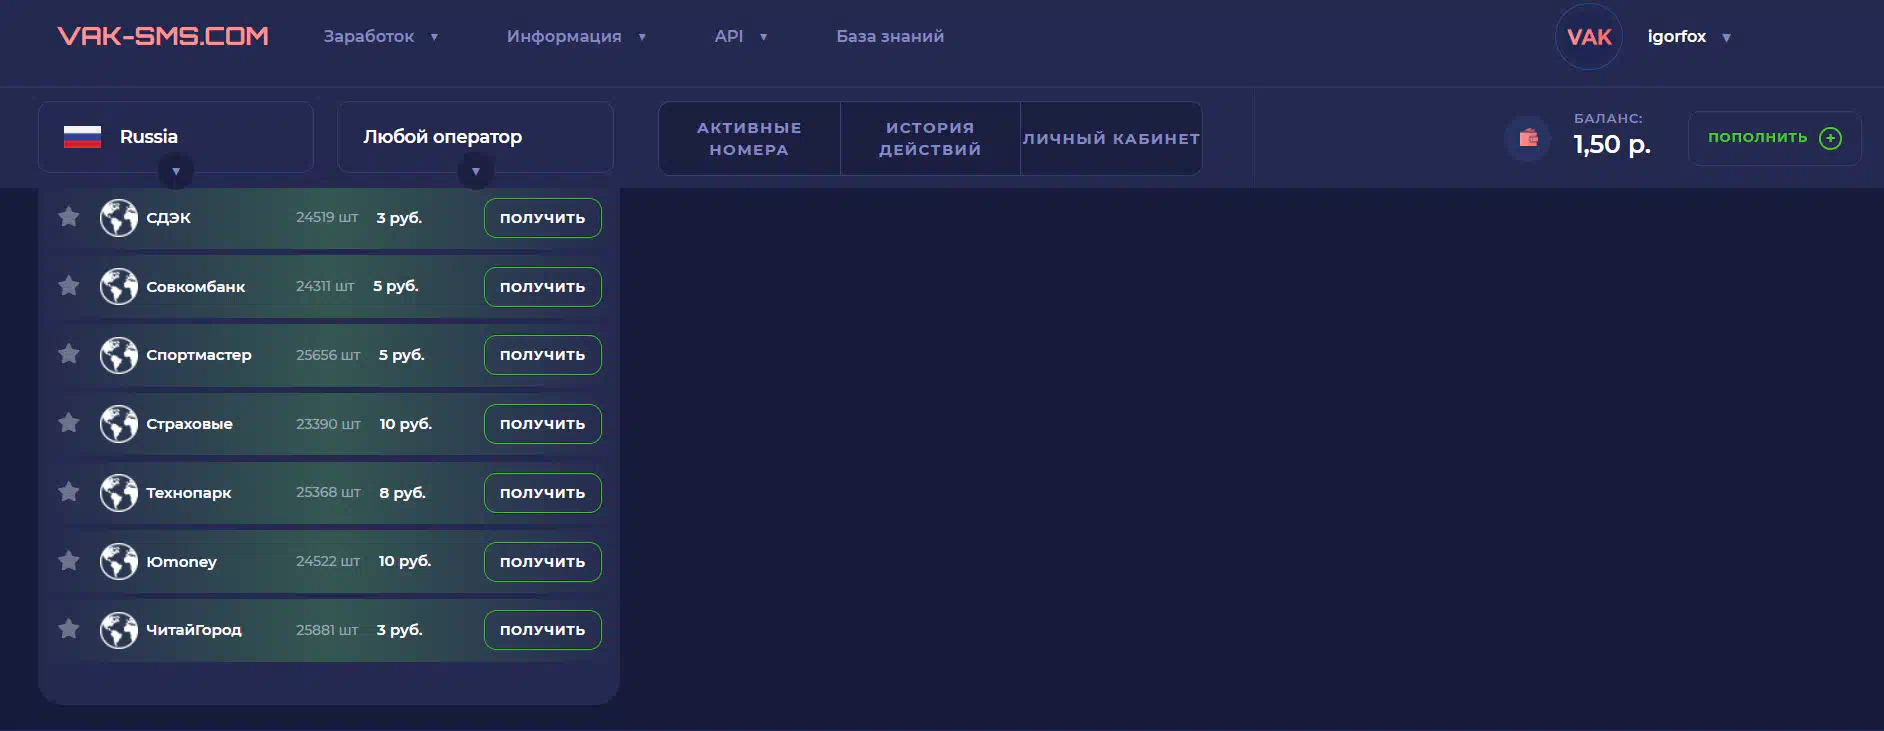1884x731 pixels.
Task: Click the wallet balance icon
Action: [1528, 138]
